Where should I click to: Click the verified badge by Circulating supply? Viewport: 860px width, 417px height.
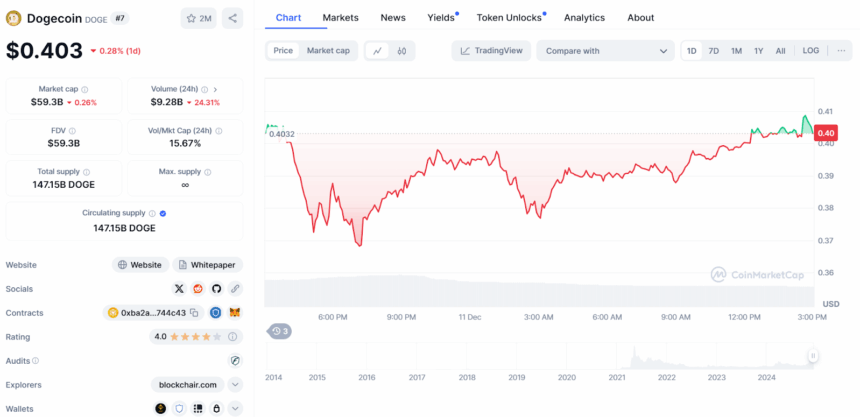click(163, 213)
